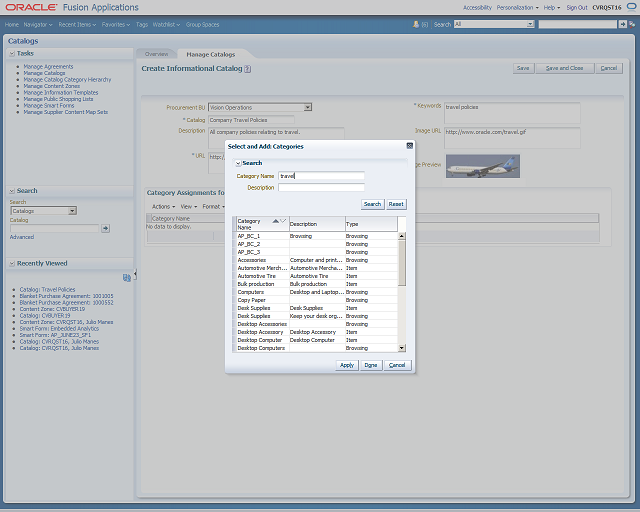Click the scroll up arrow in category list
The width and height of the screenshot is (640, 512).
click(402, 236)
